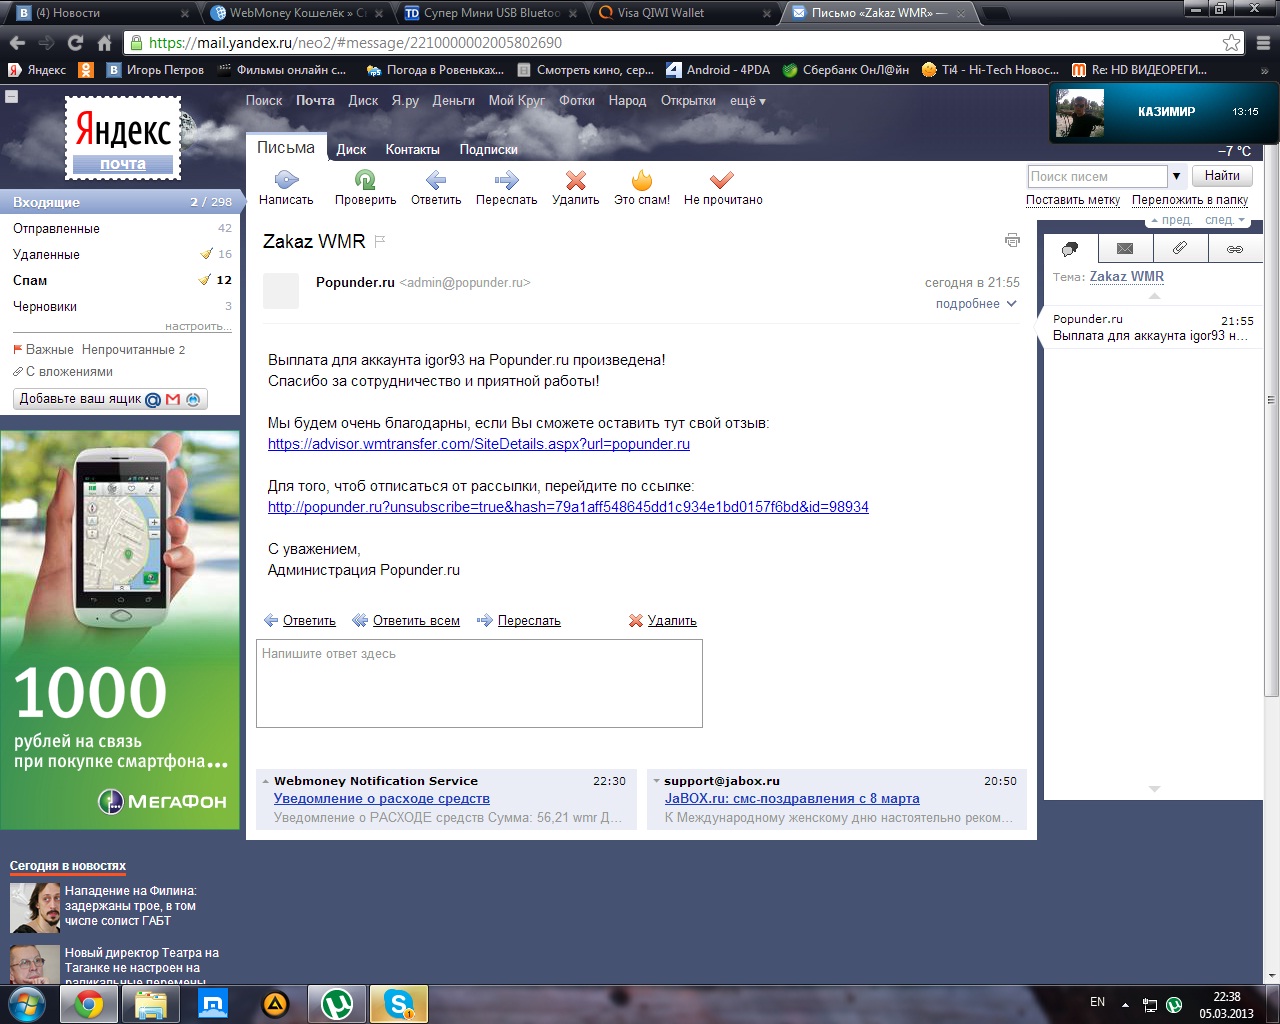The height and width of the screenshot is (1024, 1280).
Task: Open AIMP player icon in taskbar
Action: (275, 1004)
